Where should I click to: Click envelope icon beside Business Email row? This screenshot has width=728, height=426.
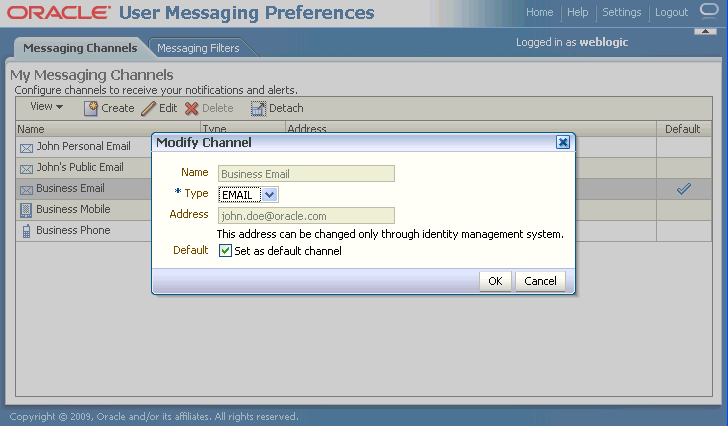[26, 190]
